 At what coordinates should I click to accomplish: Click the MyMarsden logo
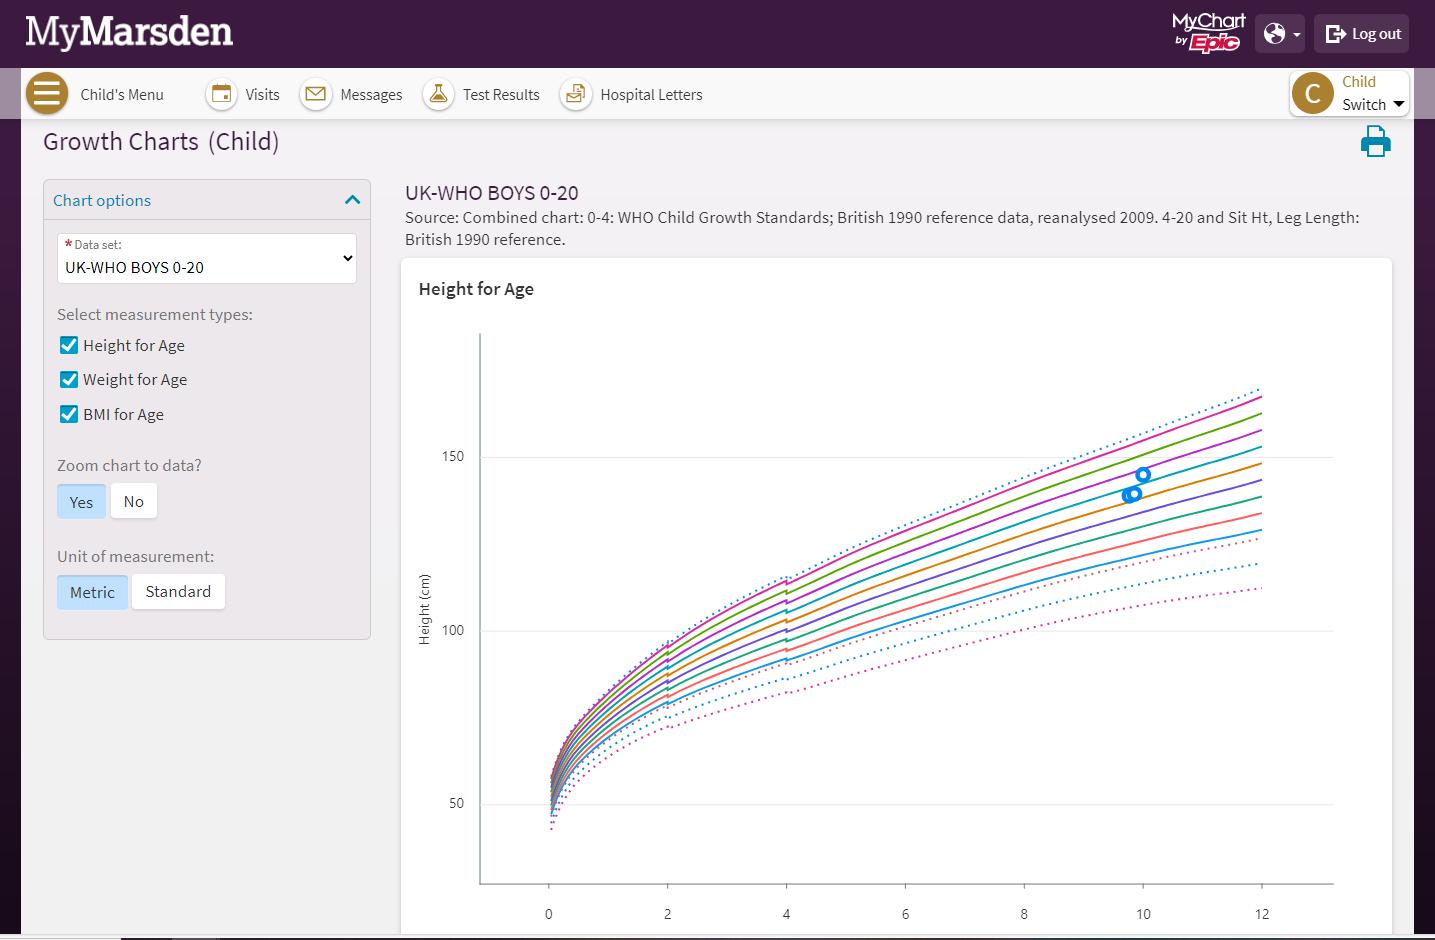(129, 33)
